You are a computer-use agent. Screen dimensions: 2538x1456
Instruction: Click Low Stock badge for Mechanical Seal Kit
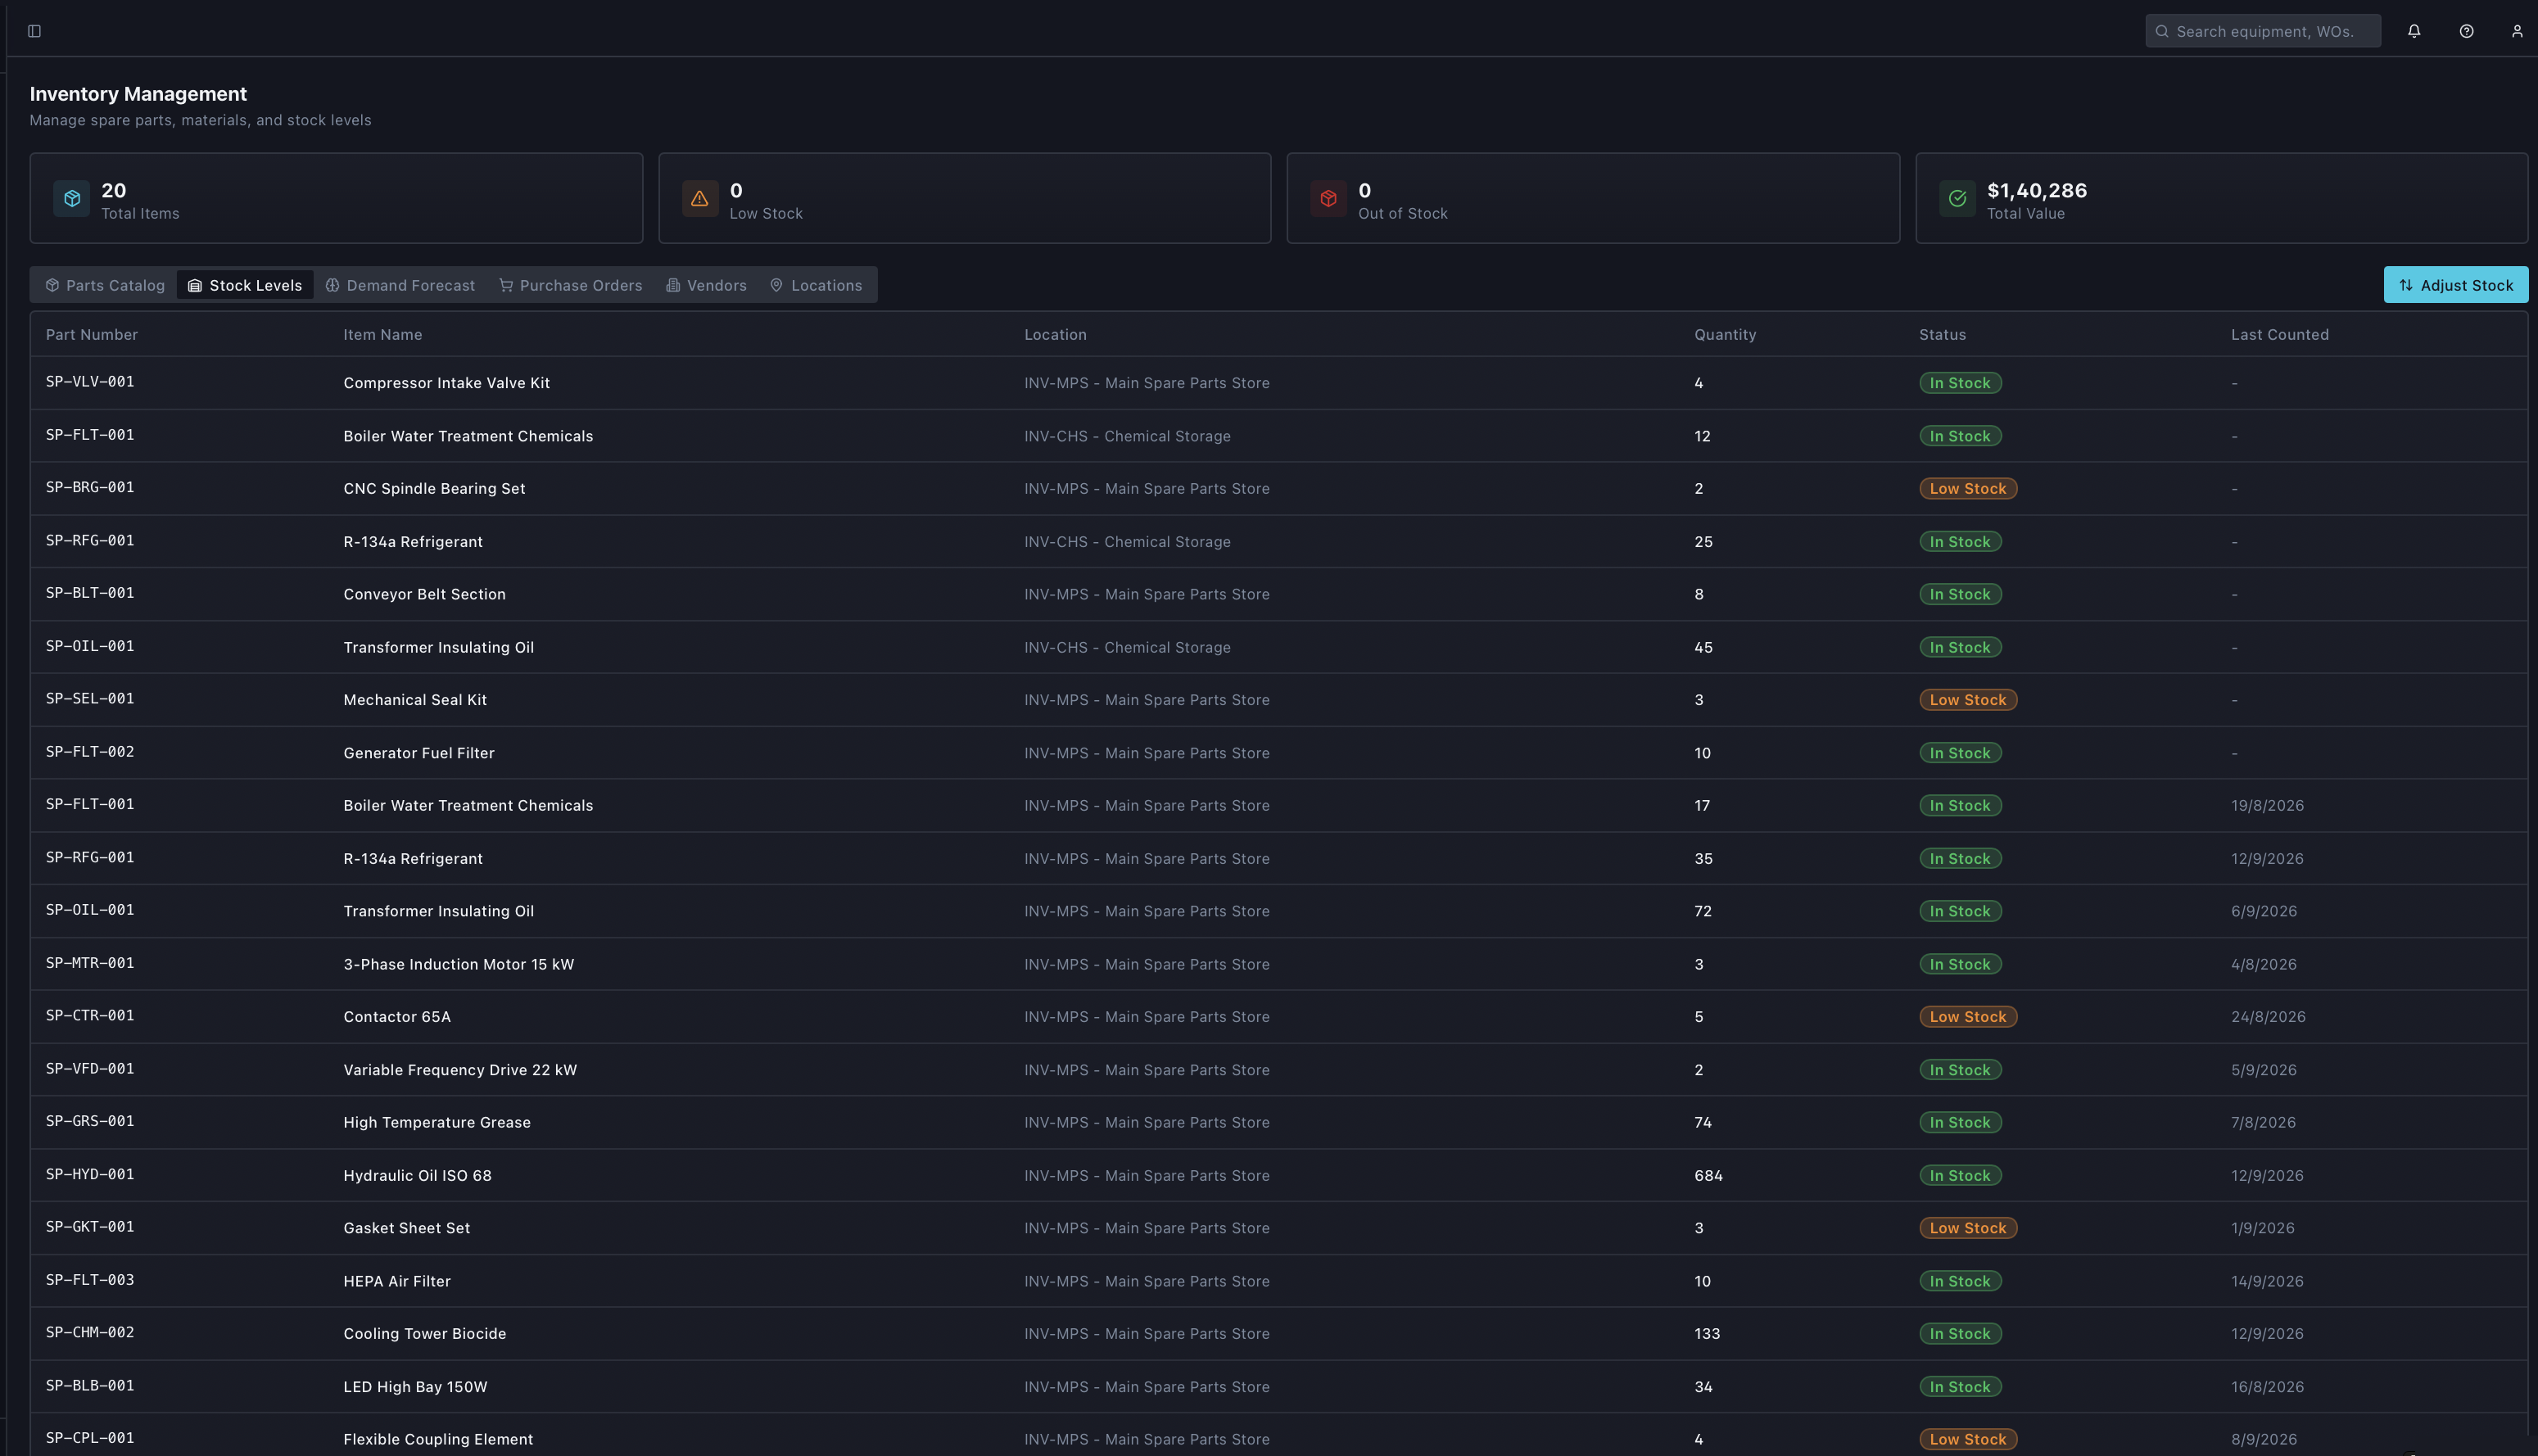coord(1968,700)
